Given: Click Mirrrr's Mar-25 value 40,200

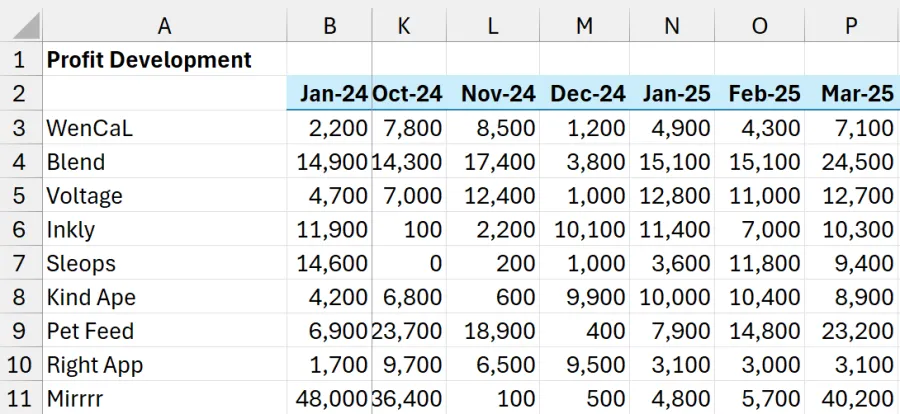Looking at the screenshot, I should pyautogui.click(x=852, y=397).
